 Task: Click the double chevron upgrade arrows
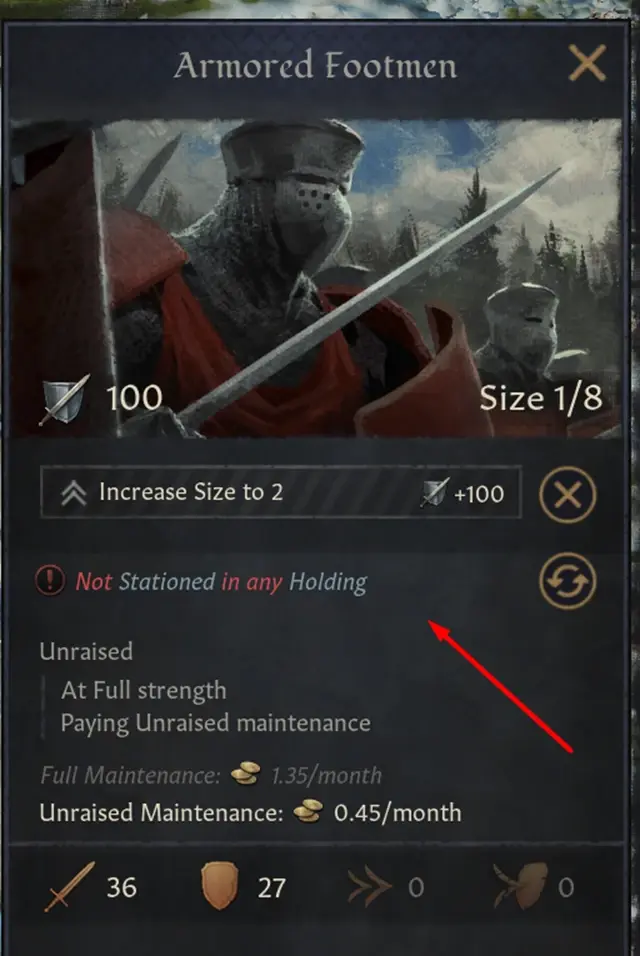[74, 493]
